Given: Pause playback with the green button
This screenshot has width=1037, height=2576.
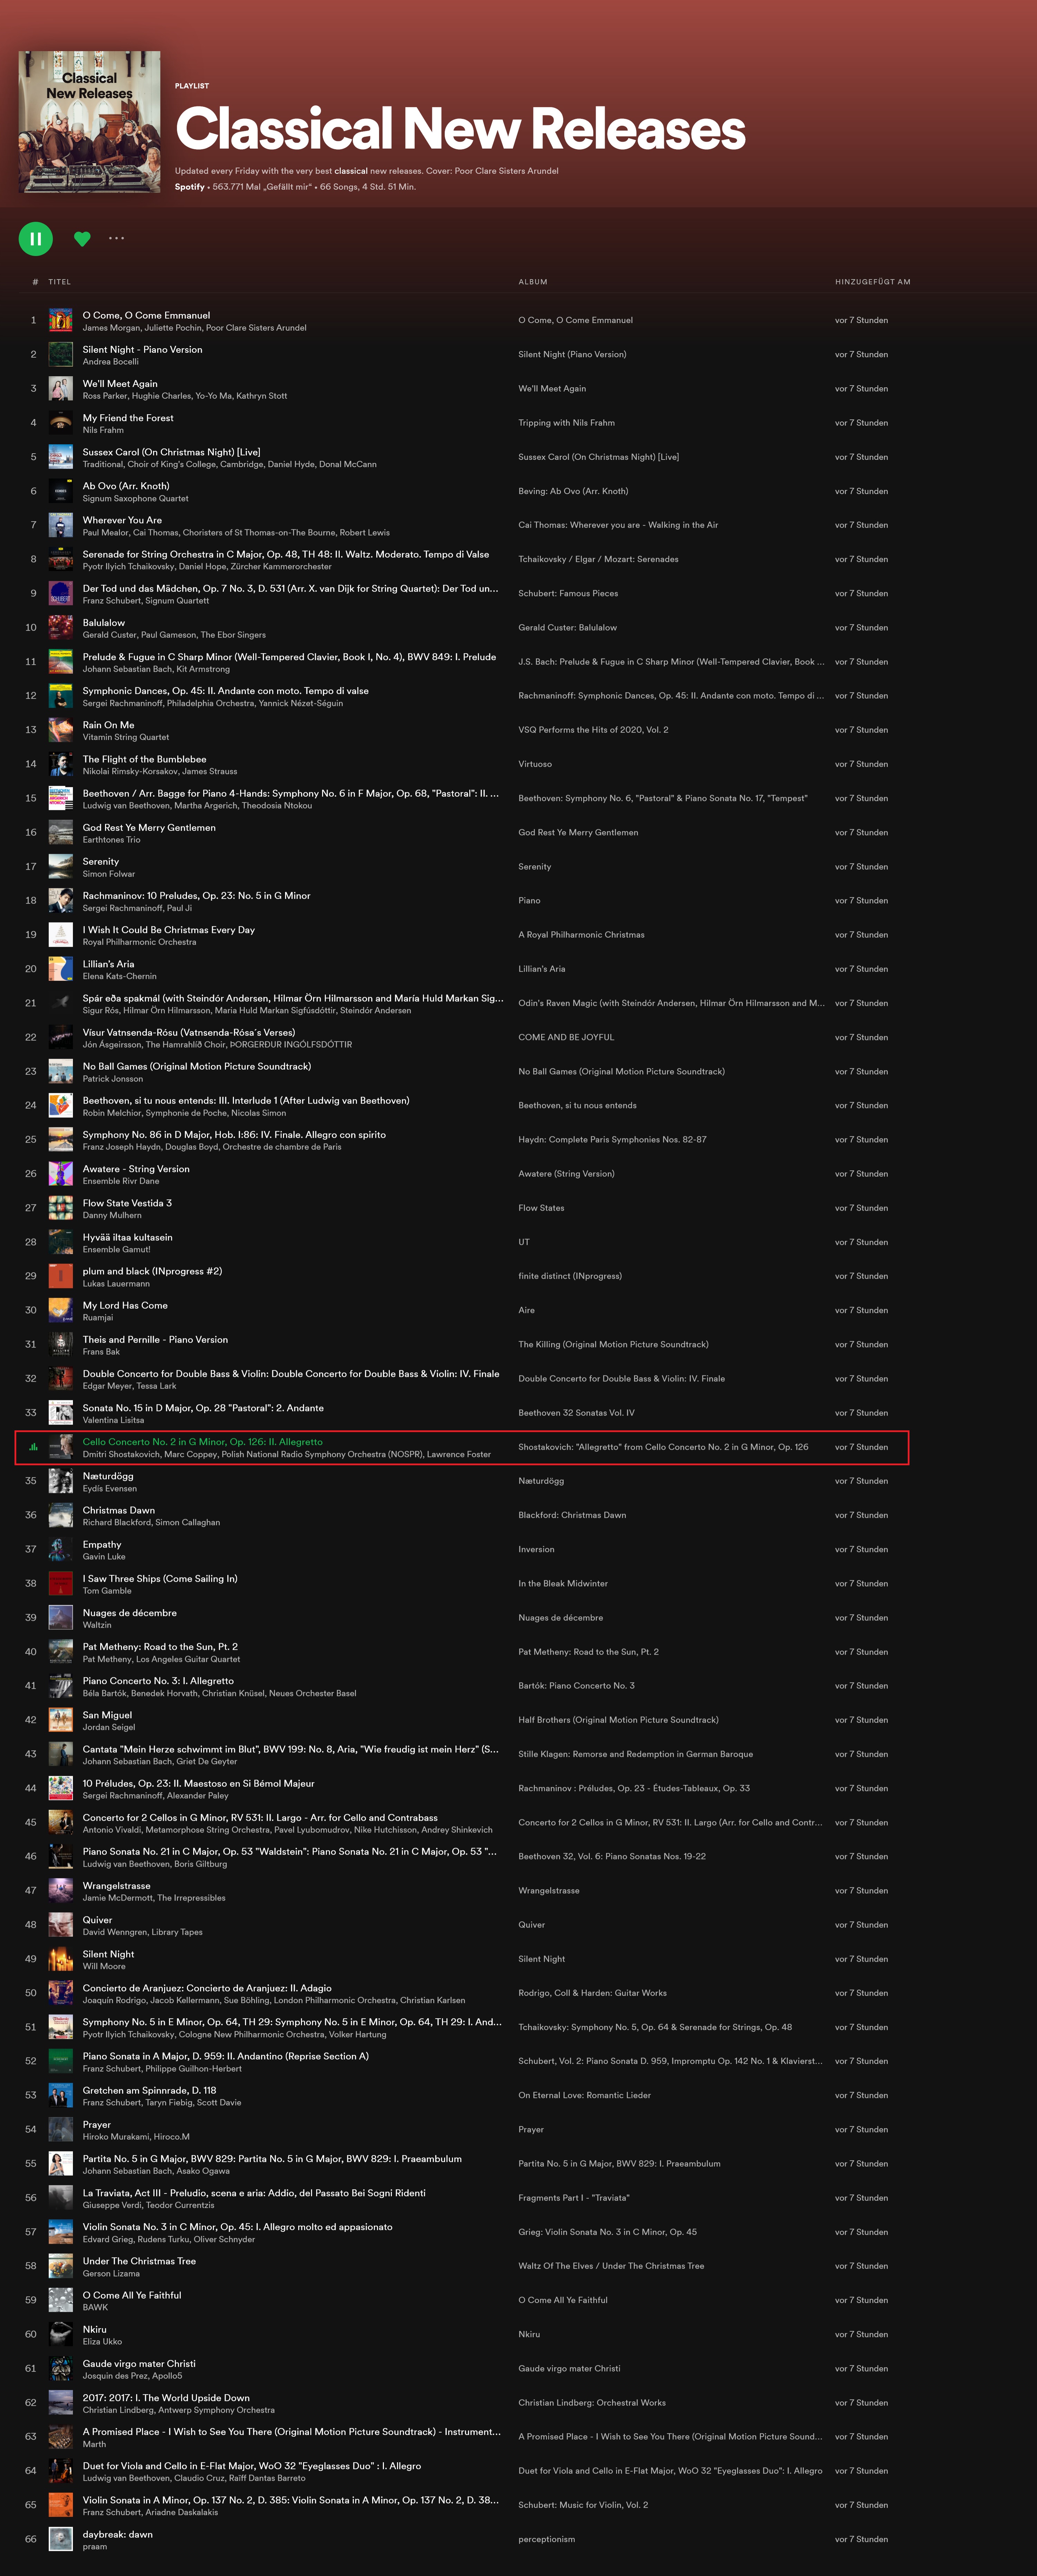Looking at the screenshot, I should [x=35, y=238].
